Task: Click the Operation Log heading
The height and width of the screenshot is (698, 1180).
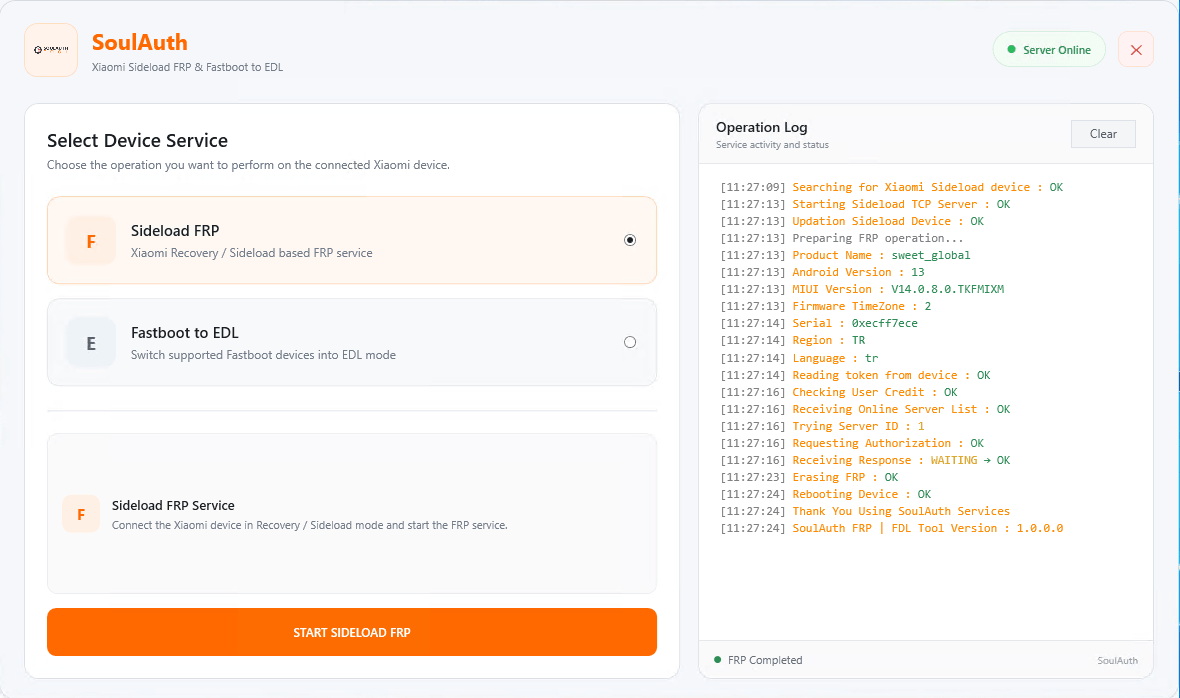Action: 762,127
